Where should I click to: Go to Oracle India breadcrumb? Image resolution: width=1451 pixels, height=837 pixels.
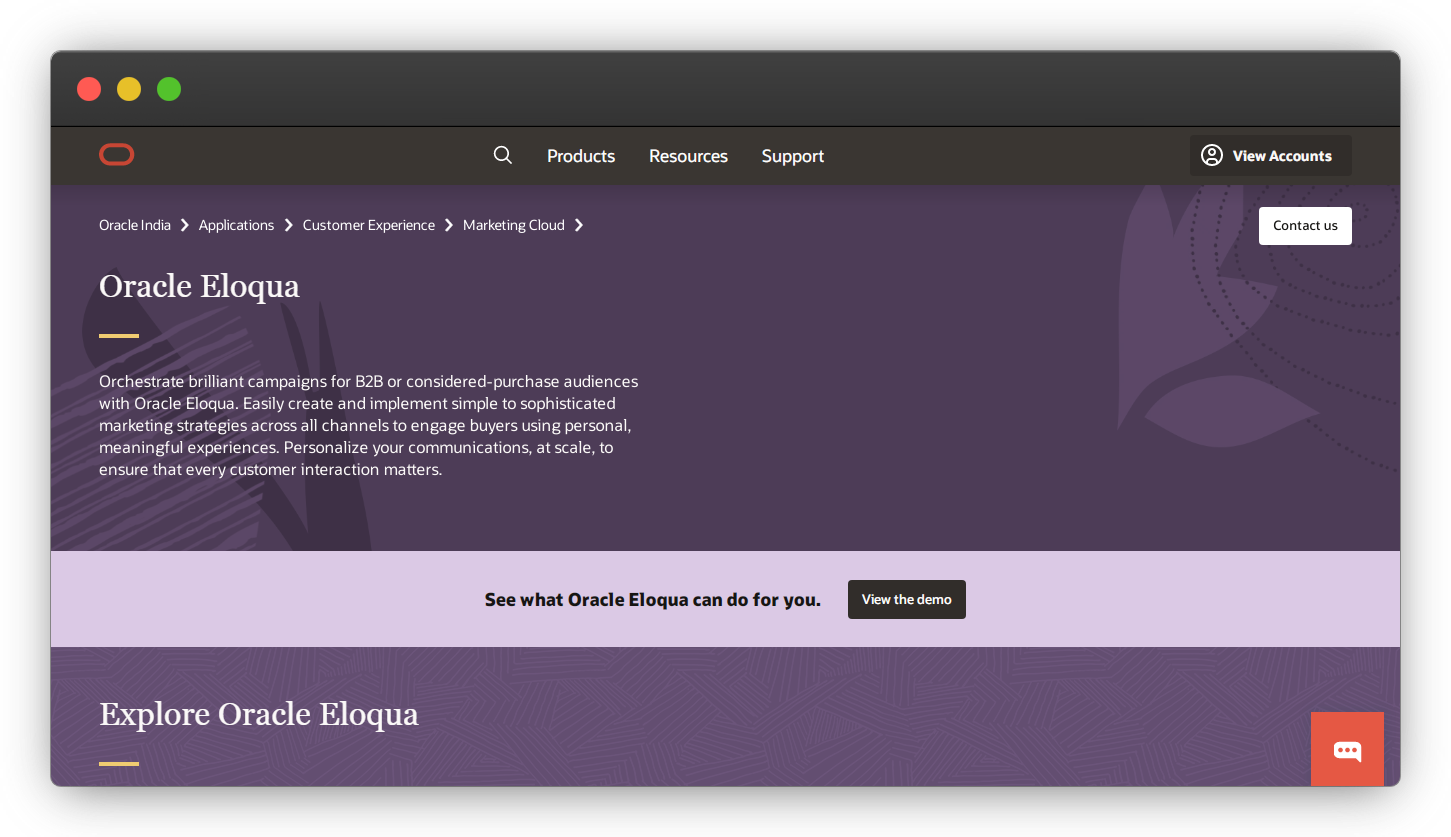tap(135, 225)
